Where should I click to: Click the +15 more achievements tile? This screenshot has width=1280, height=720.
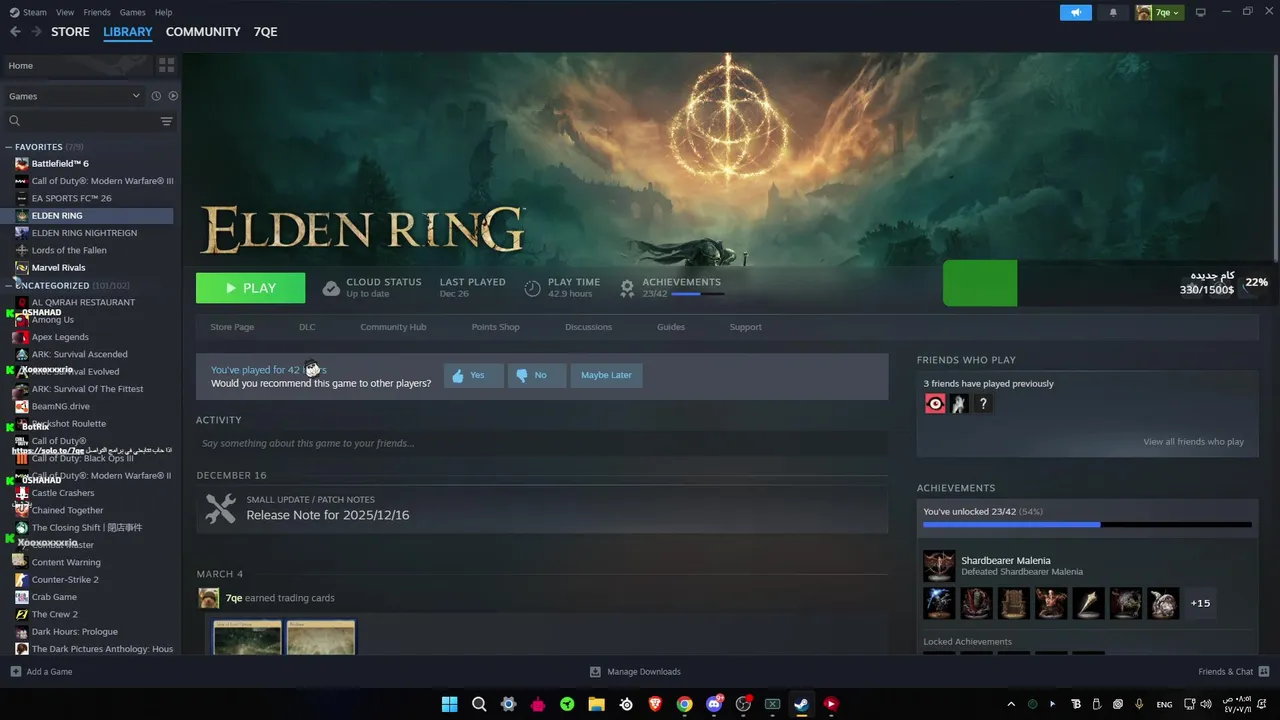(x=1200, y=603)
